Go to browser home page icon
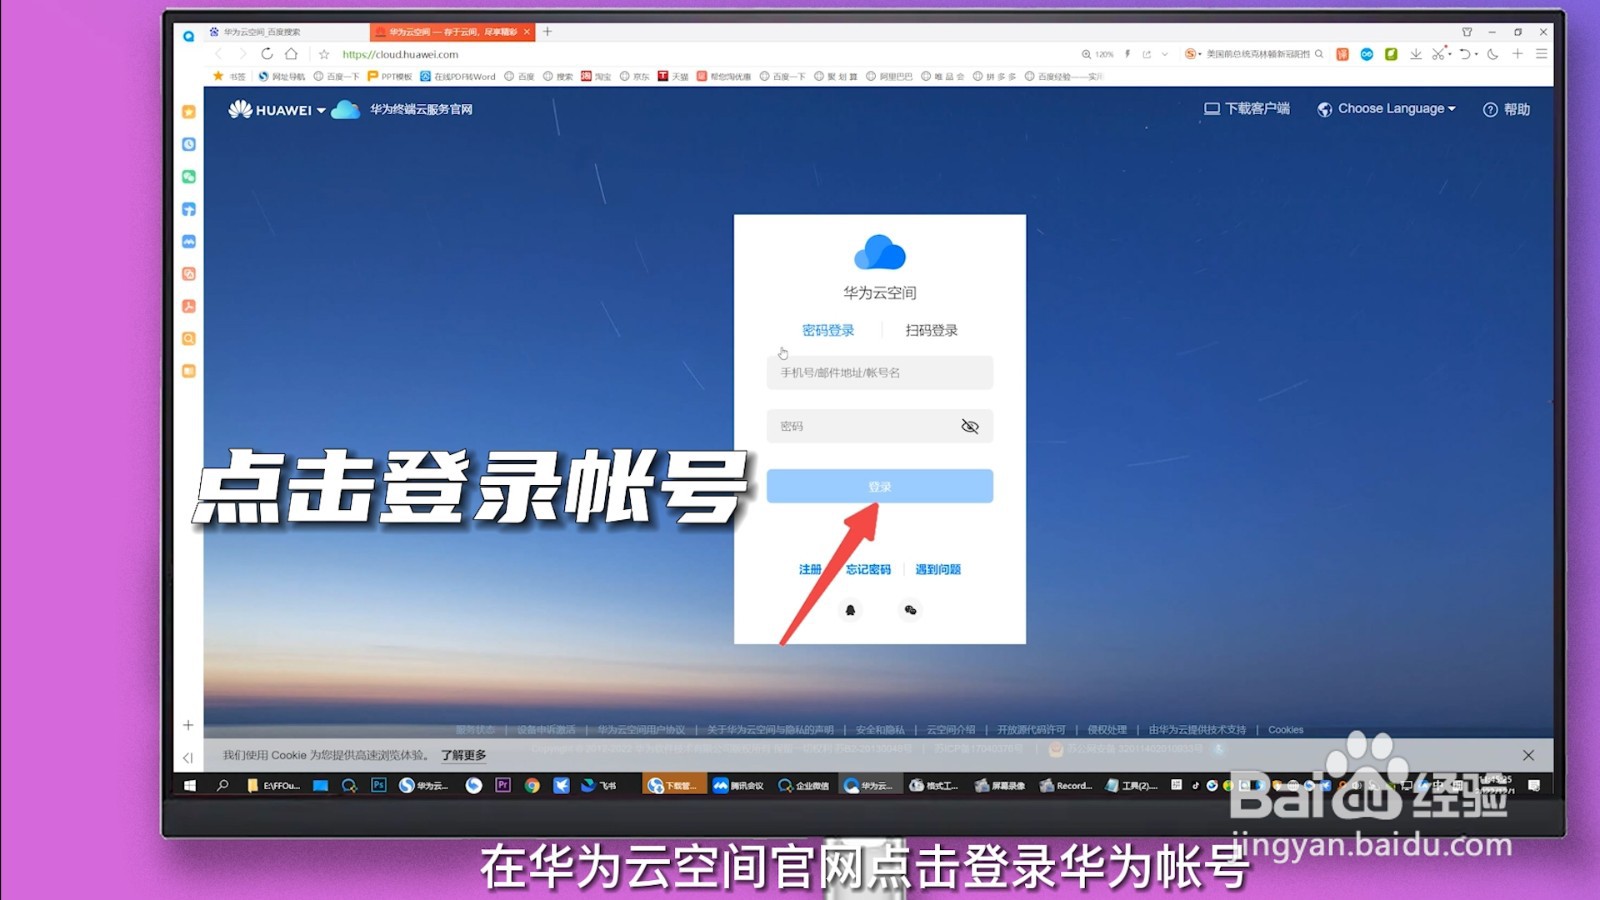 (291, 54)
